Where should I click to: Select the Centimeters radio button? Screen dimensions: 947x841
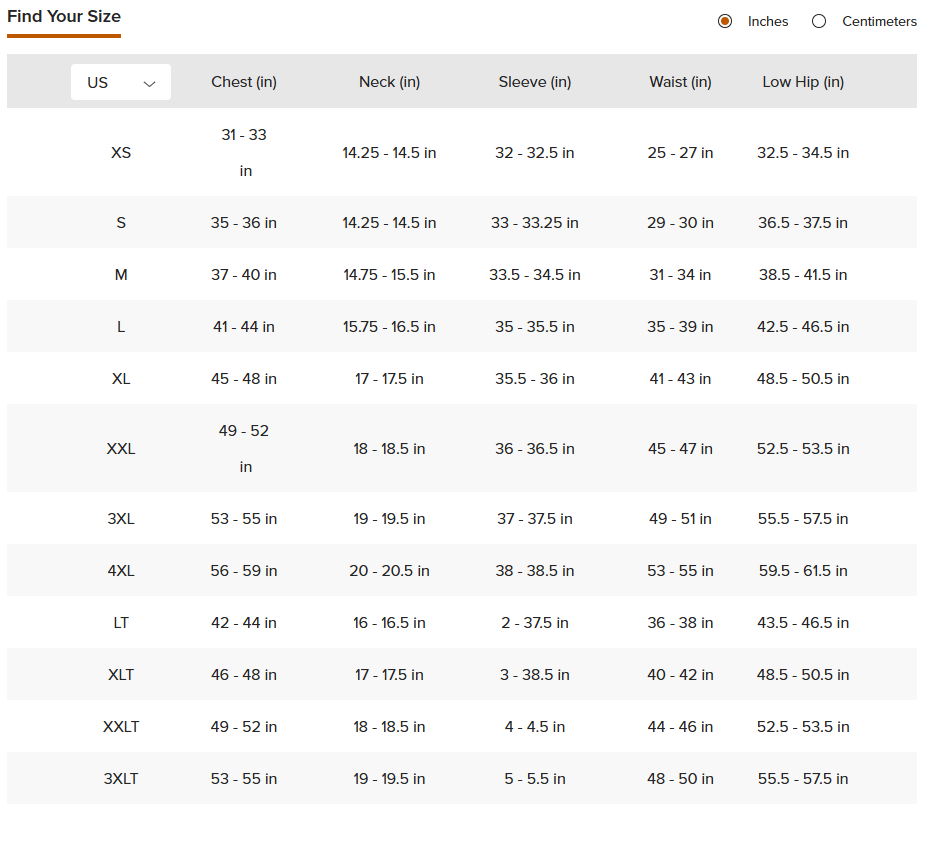(818, 21)
